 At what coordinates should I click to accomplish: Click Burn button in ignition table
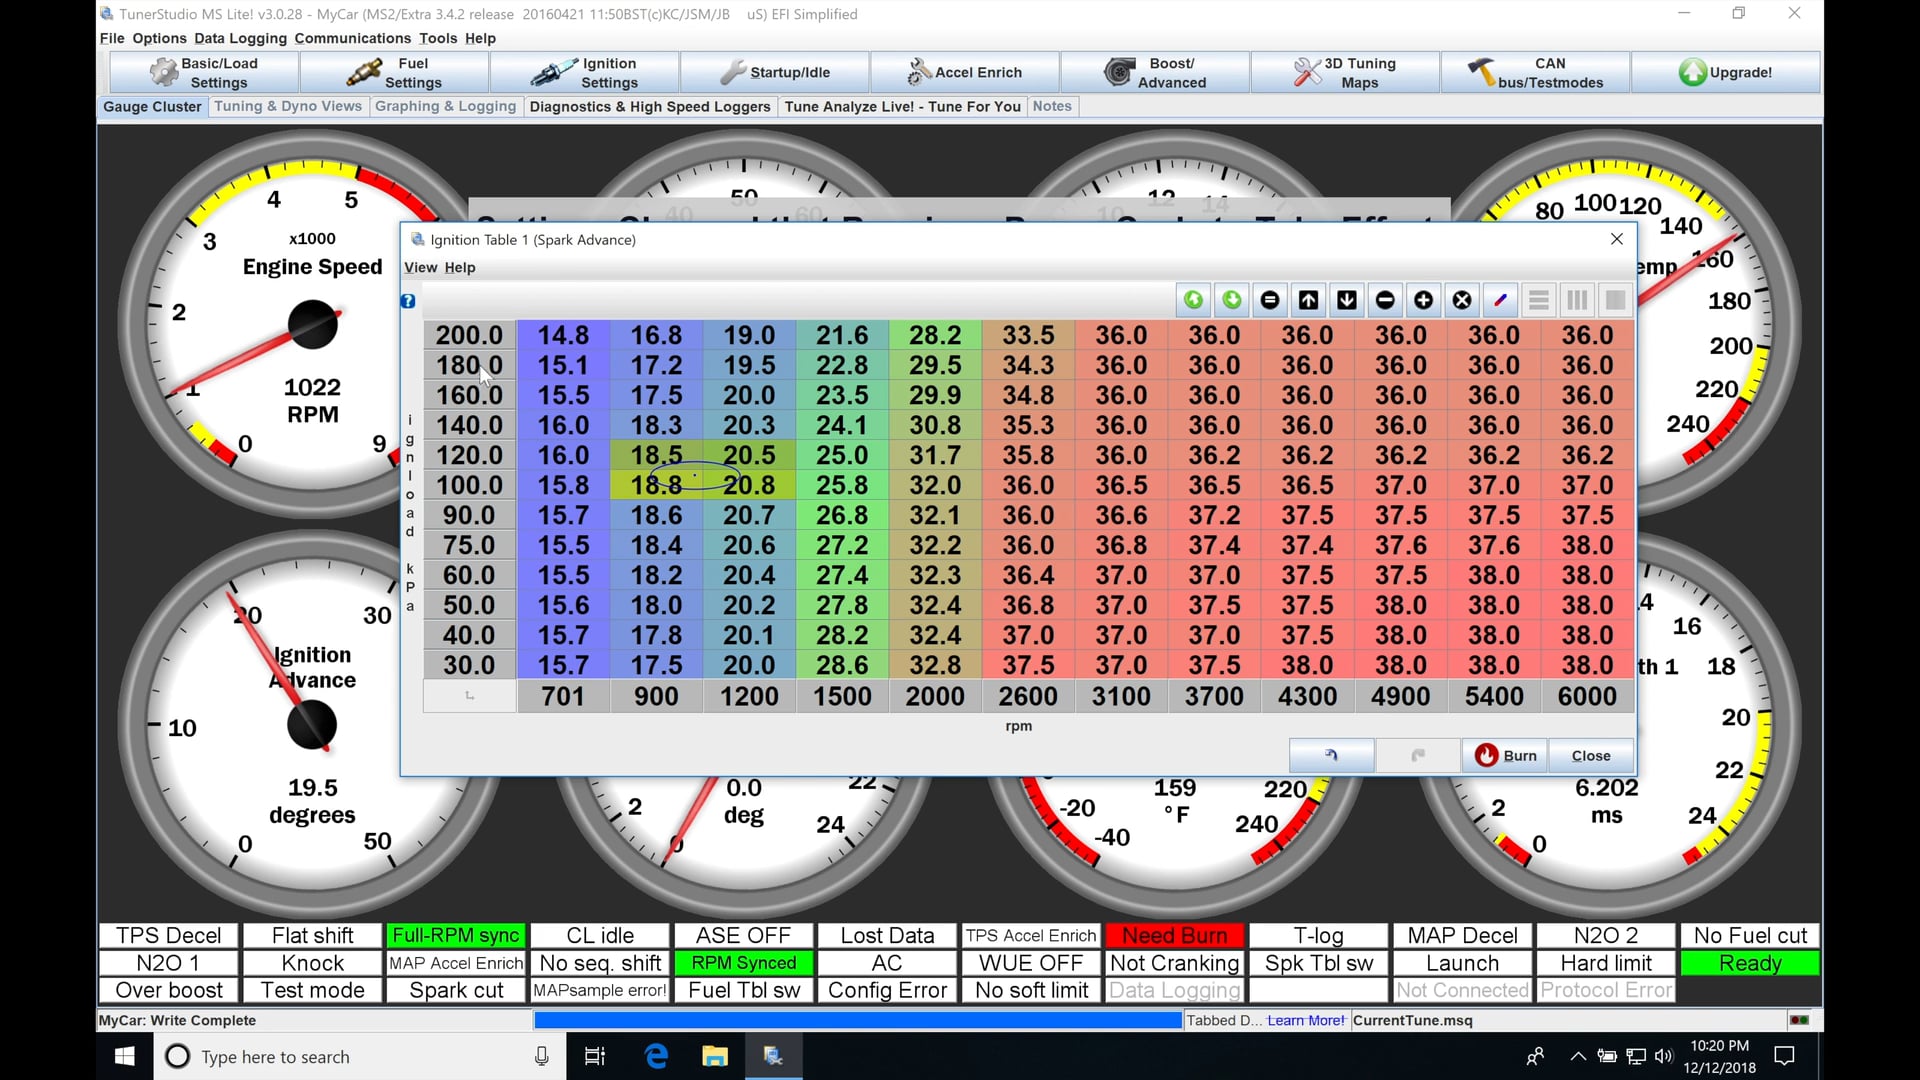click(x=1505, y=756)
